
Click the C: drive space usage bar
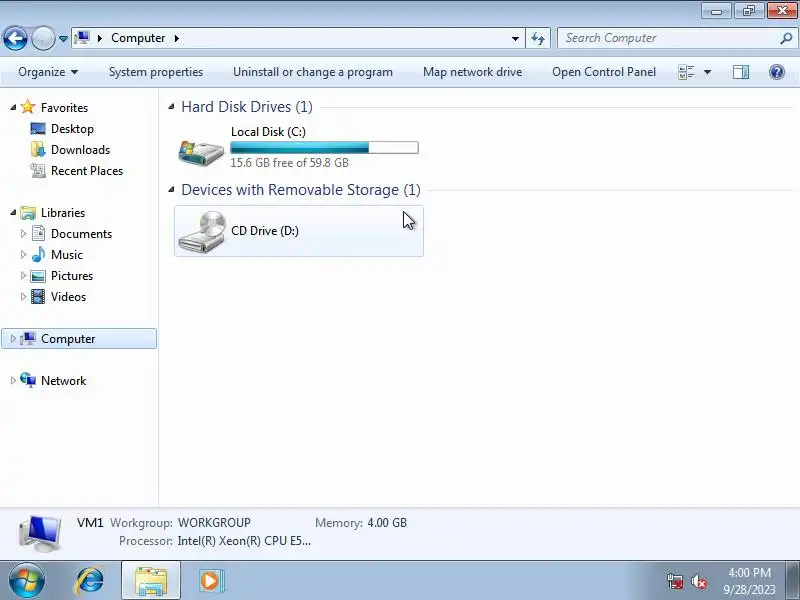click(324, 147)
